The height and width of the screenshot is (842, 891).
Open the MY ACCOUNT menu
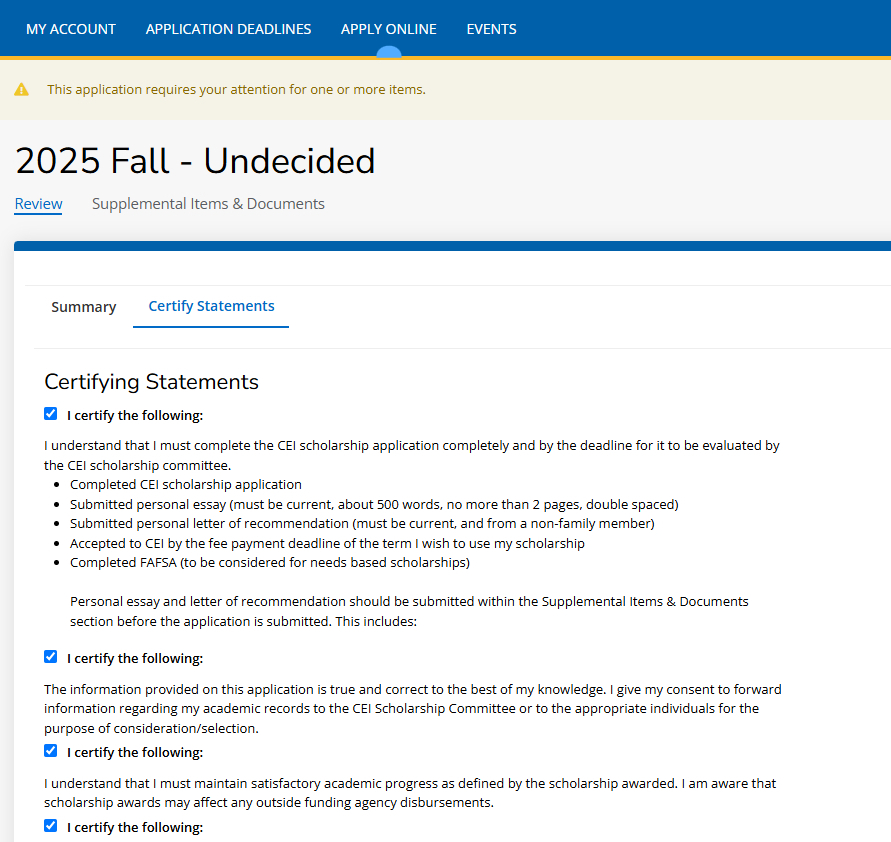(x=70, y=28)
